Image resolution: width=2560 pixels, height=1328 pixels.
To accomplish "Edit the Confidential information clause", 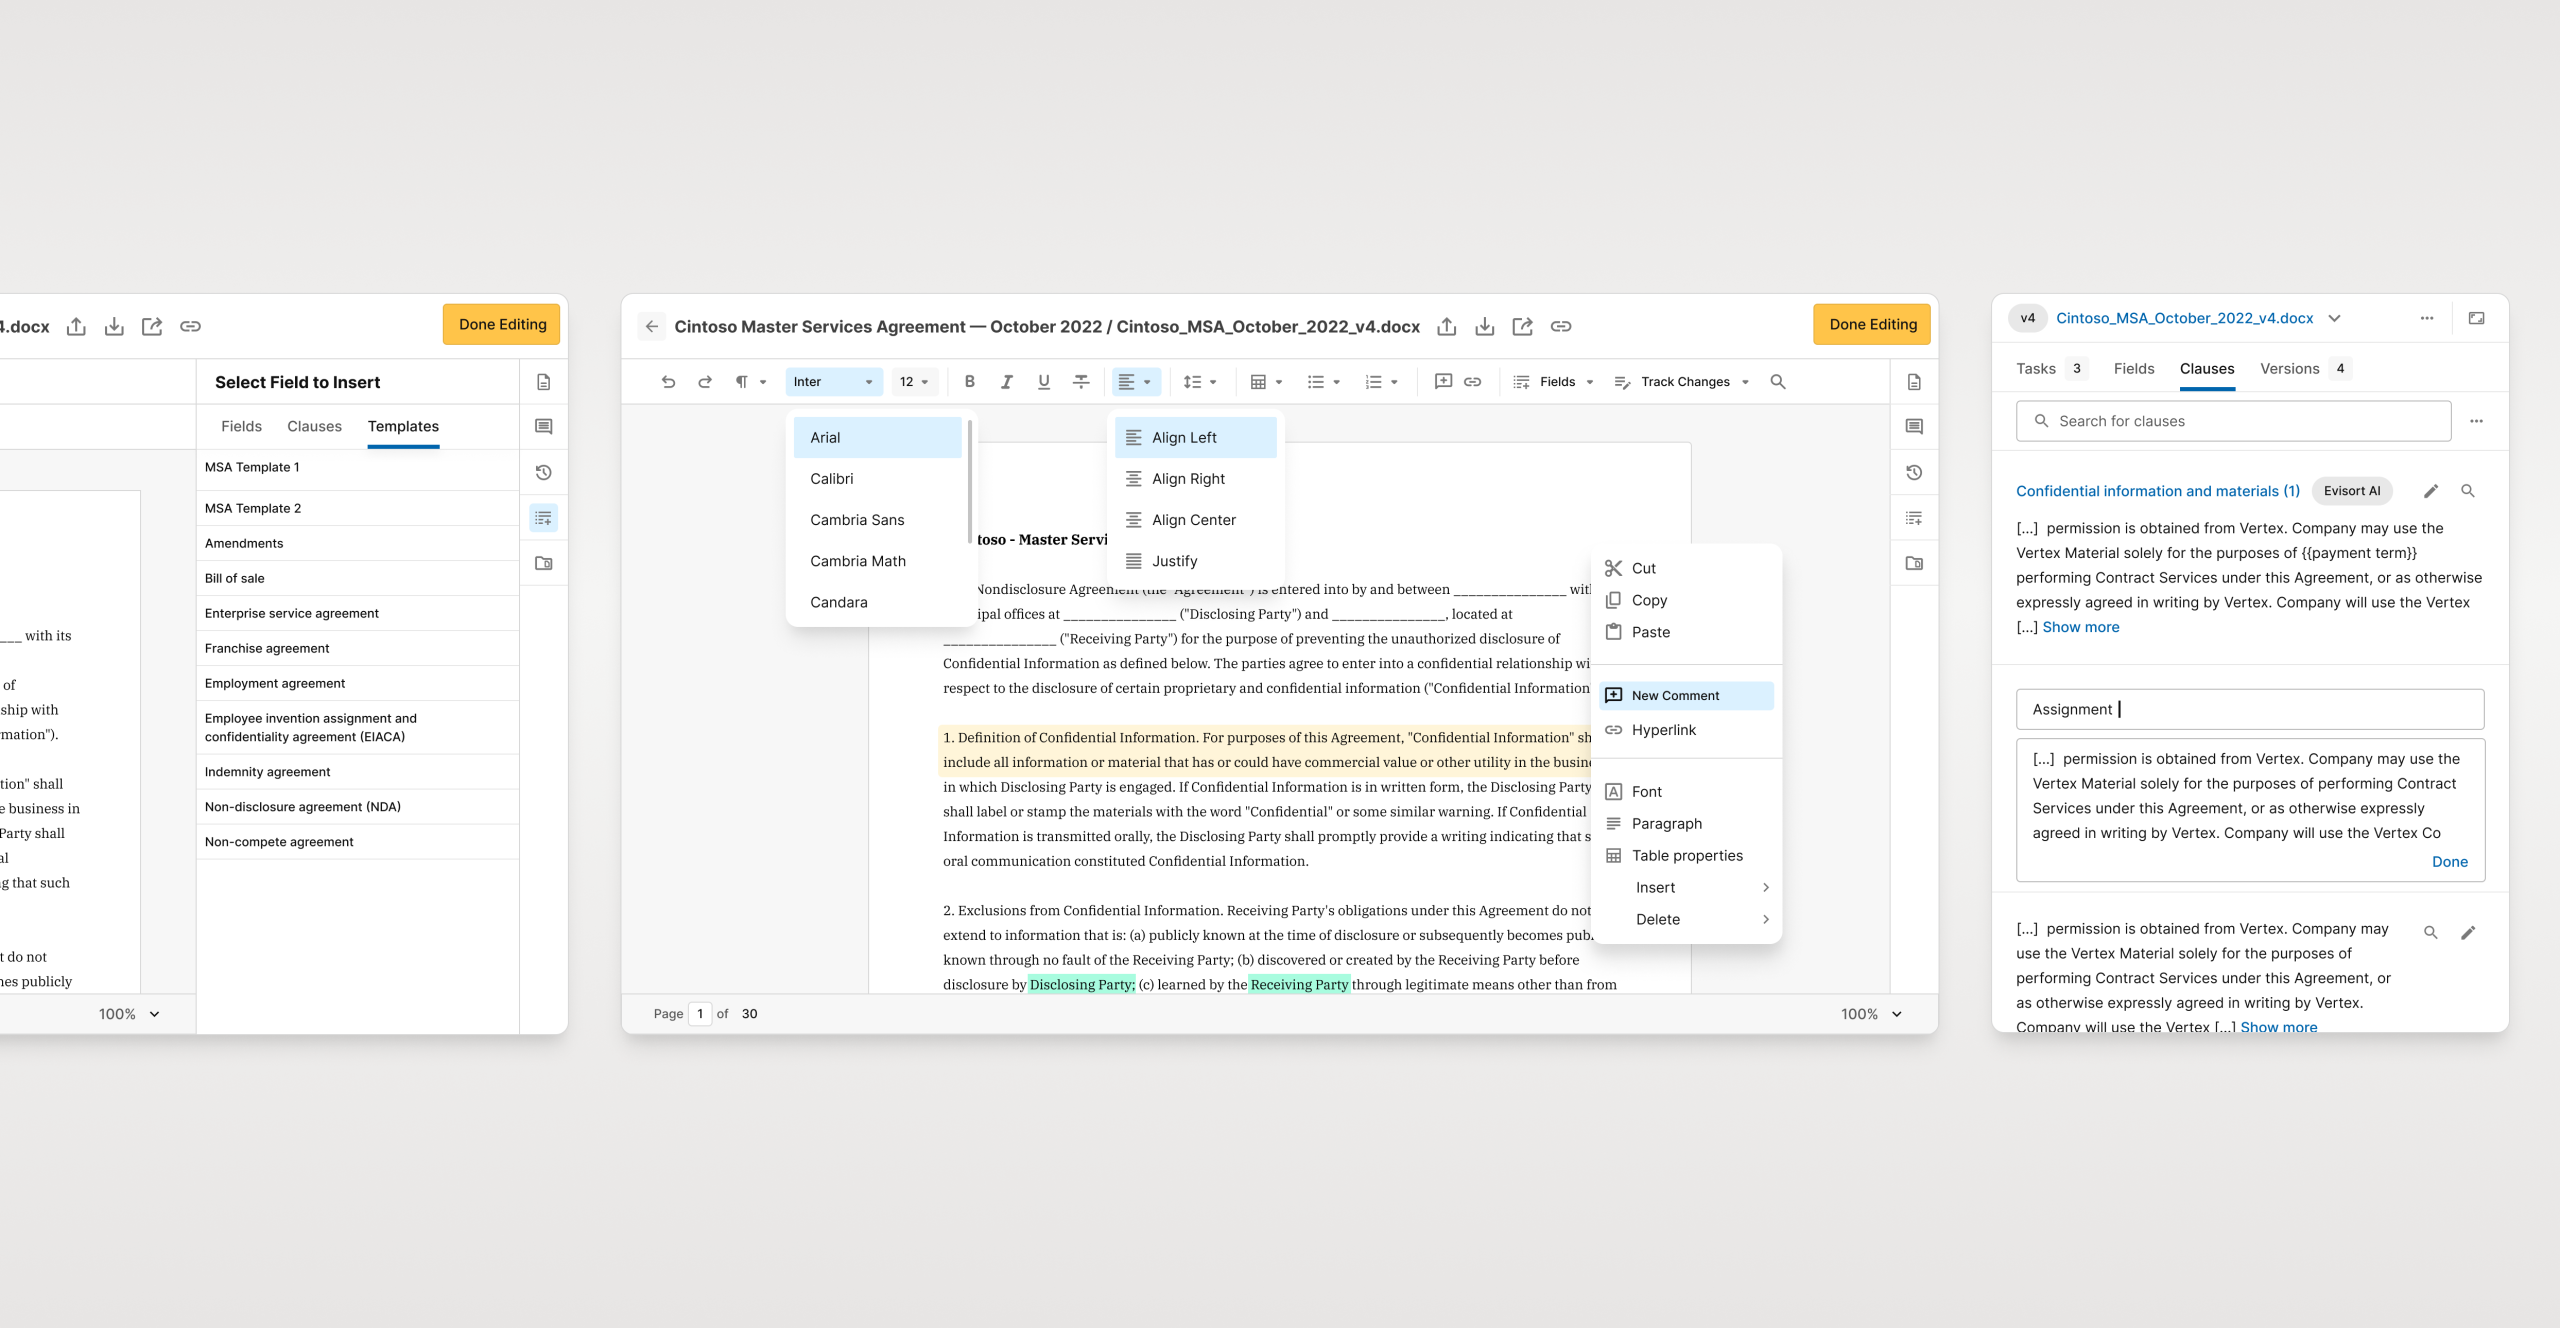I will point(2432,491).
